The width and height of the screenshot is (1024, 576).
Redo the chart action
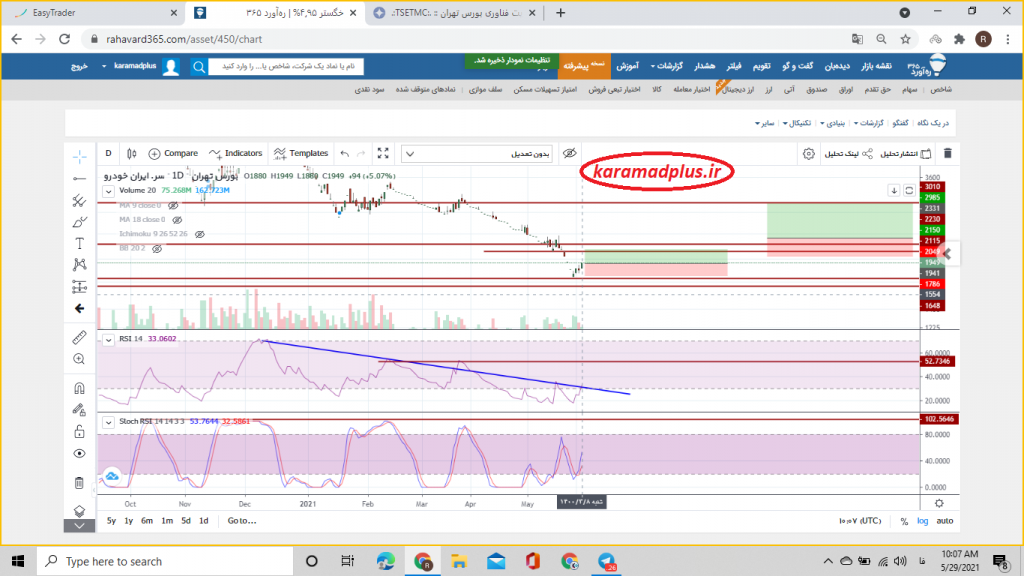click(361, 153)
